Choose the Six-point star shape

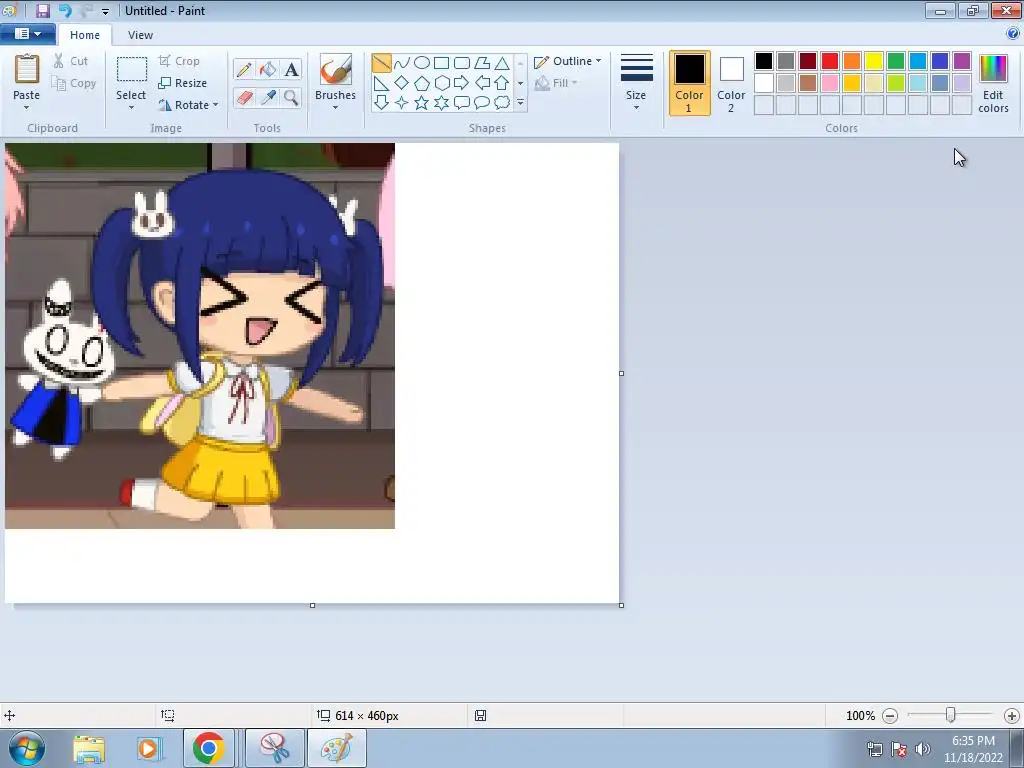point(441,103)
